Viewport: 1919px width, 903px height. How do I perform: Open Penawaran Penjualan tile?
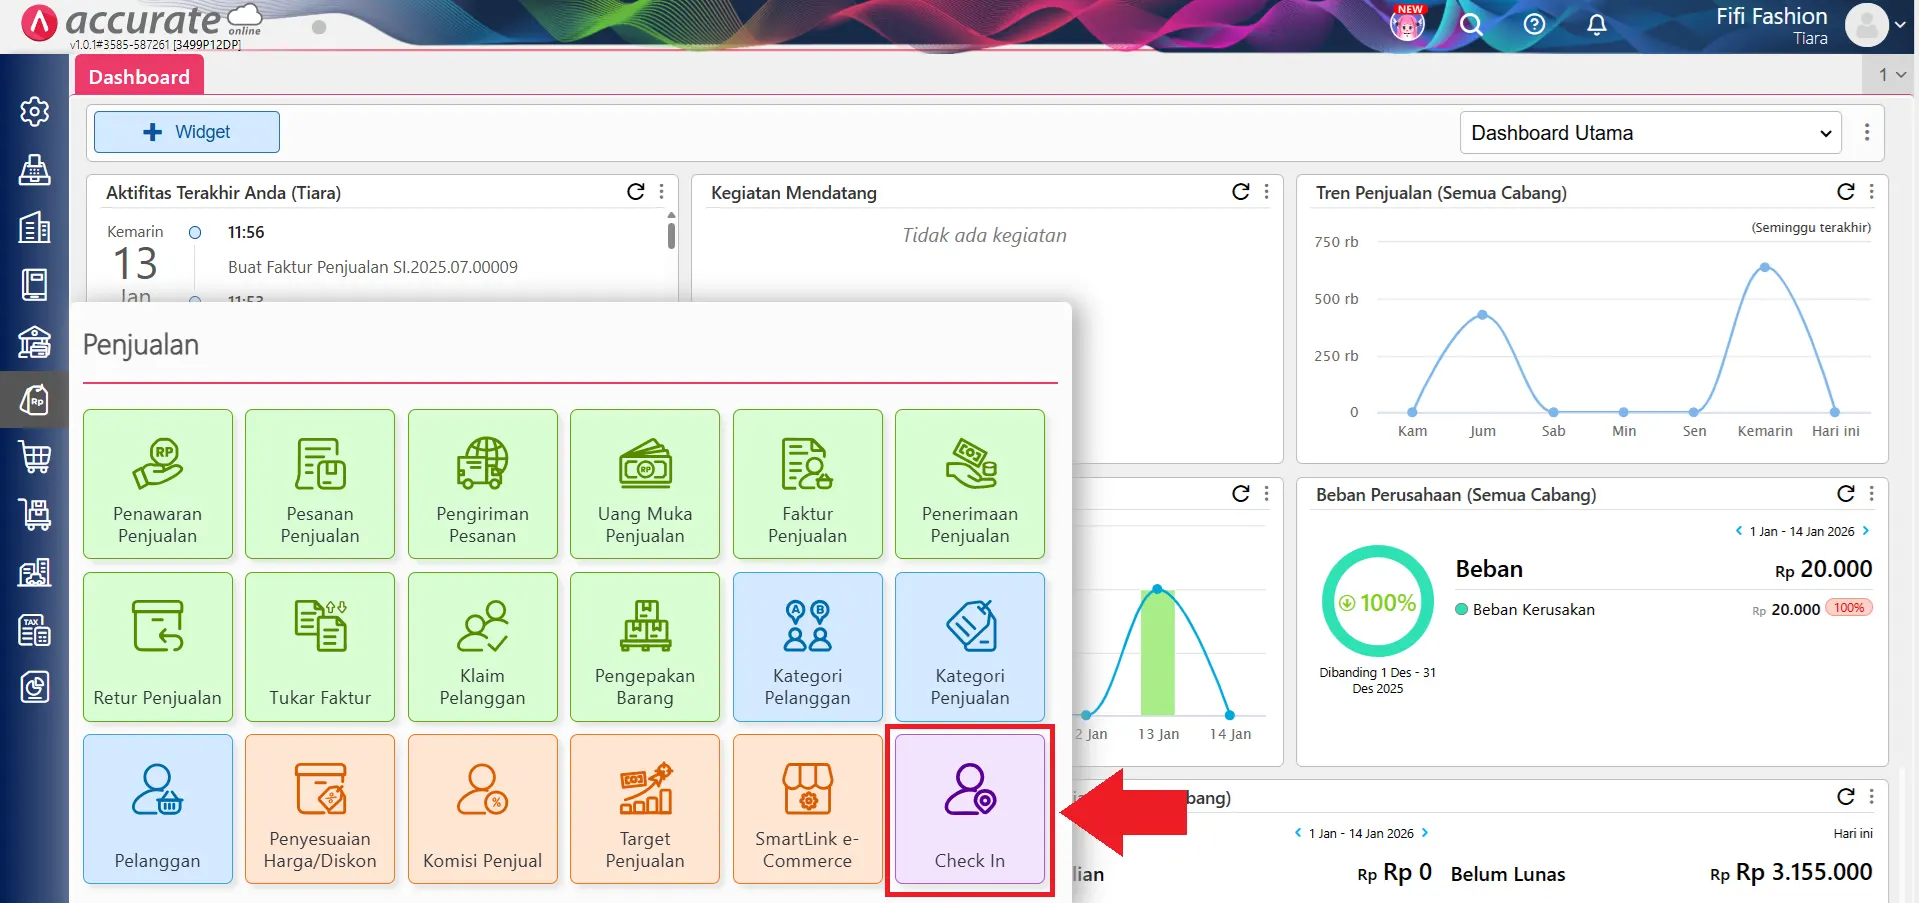[158, 484]
